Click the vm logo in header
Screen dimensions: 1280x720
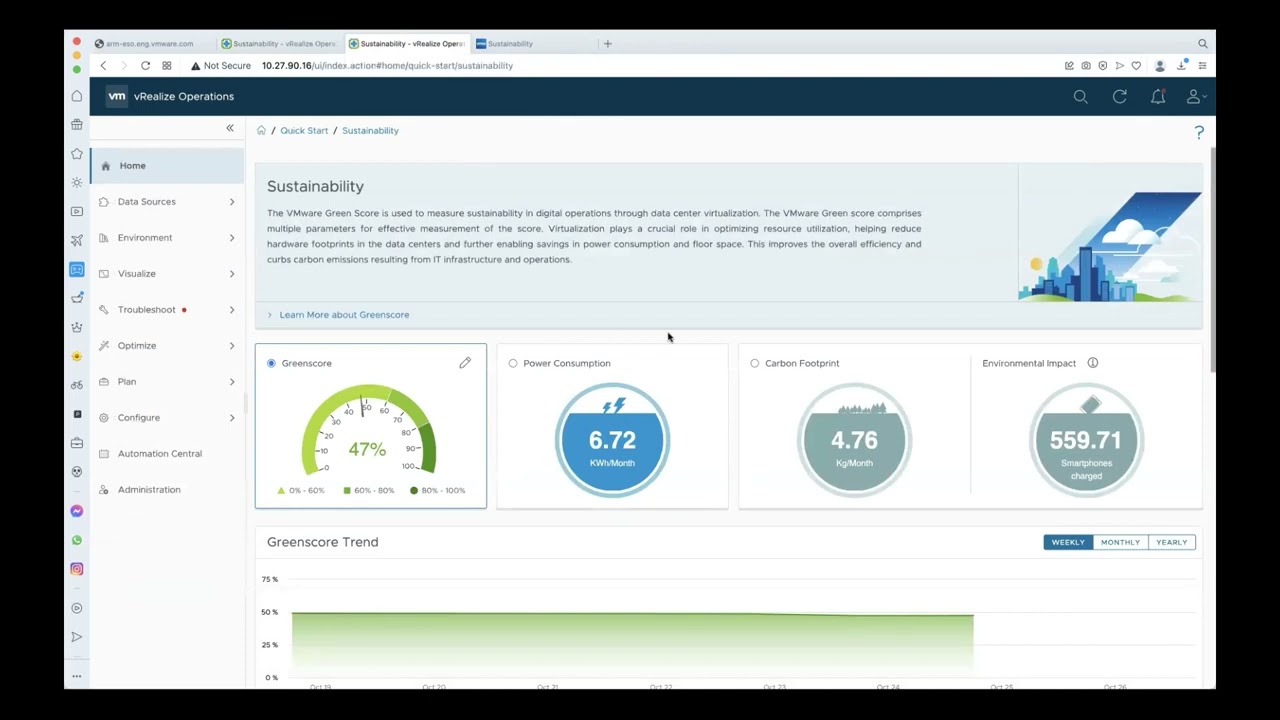117,97
